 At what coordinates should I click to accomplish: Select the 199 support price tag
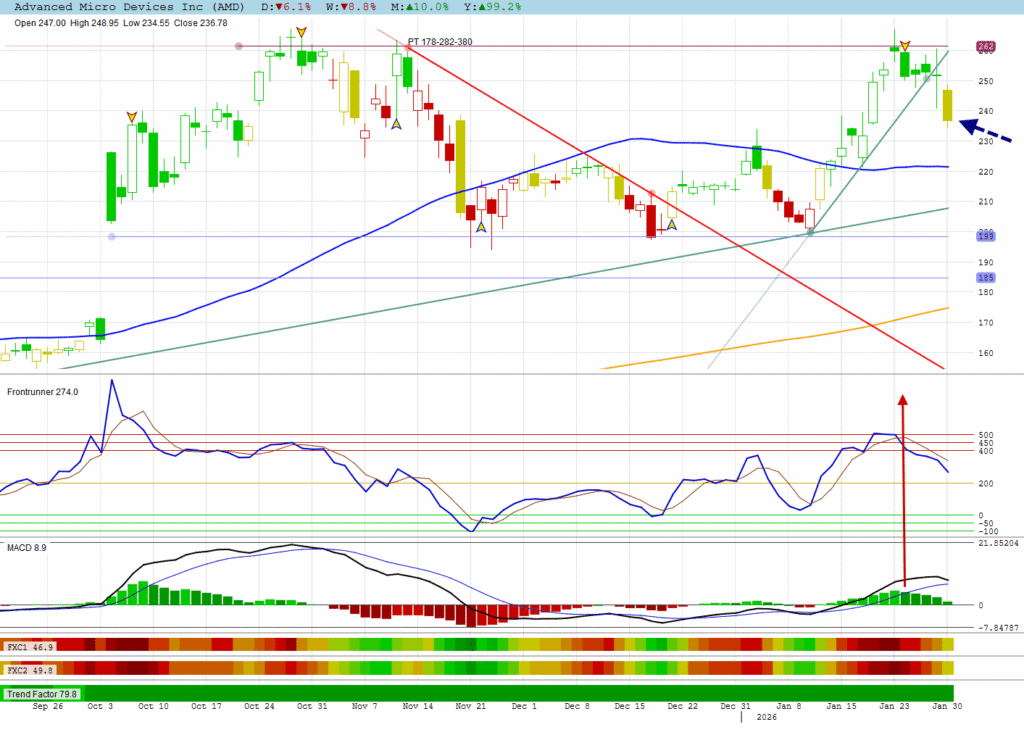[x=985, y=234]
